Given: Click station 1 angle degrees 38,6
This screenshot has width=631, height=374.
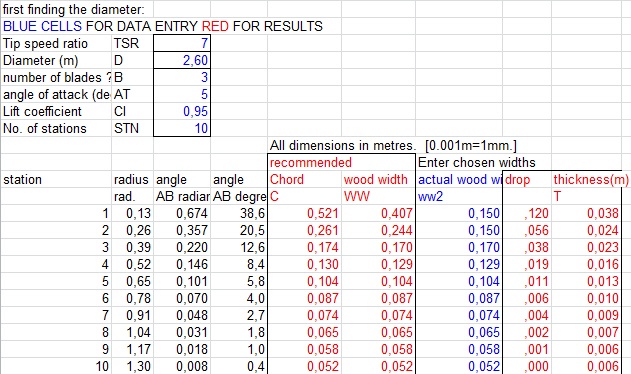Looking at the screenshot, I should coord(239,213).
